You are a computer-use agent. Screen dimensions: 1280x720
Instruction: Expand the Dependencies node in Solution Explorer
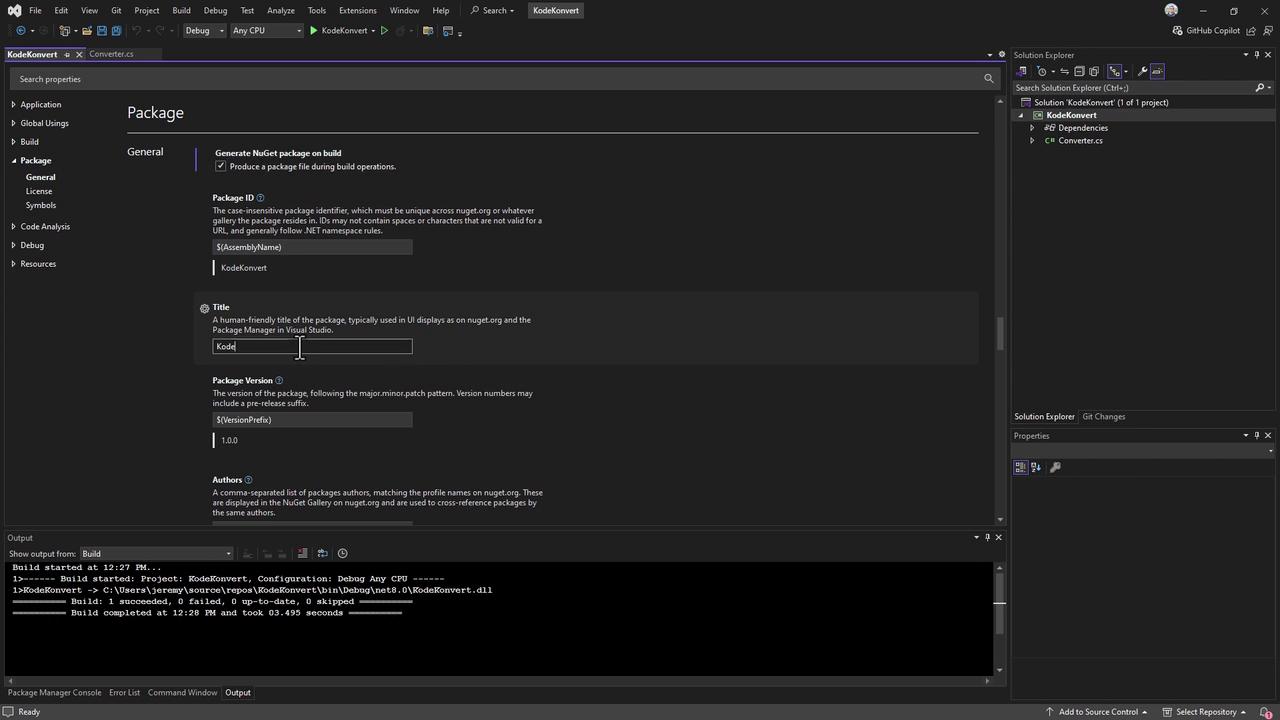click(1032, 128)
